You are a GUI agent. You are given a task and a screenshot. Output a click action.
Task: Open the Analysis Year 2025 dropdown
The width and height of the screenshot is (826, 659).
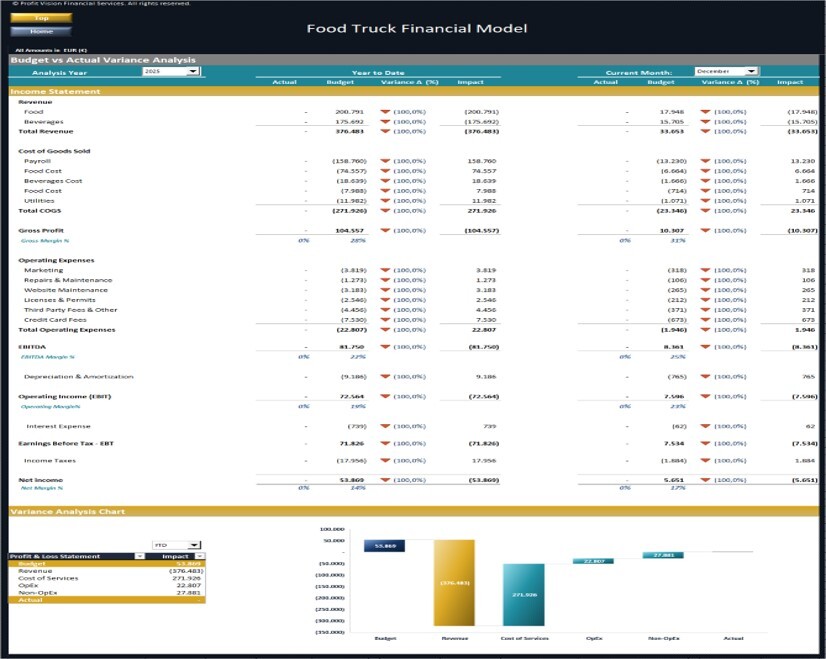193,71
